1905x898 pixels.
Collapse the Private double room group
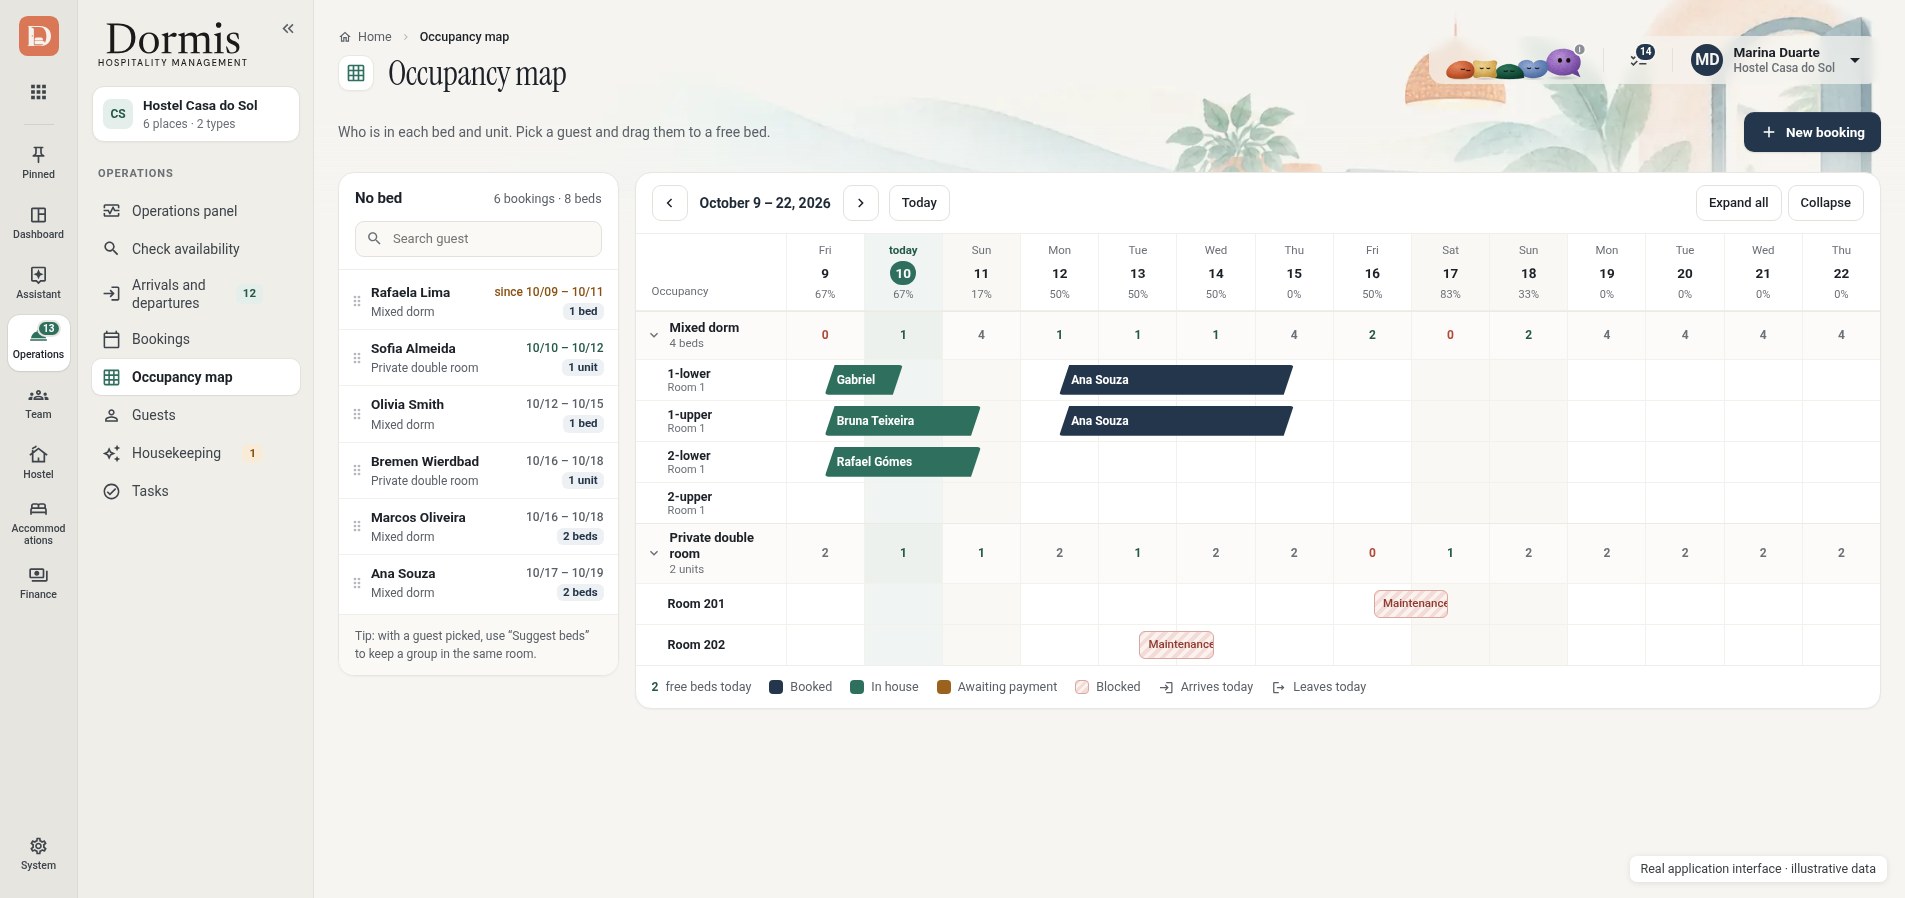[654, 553]
